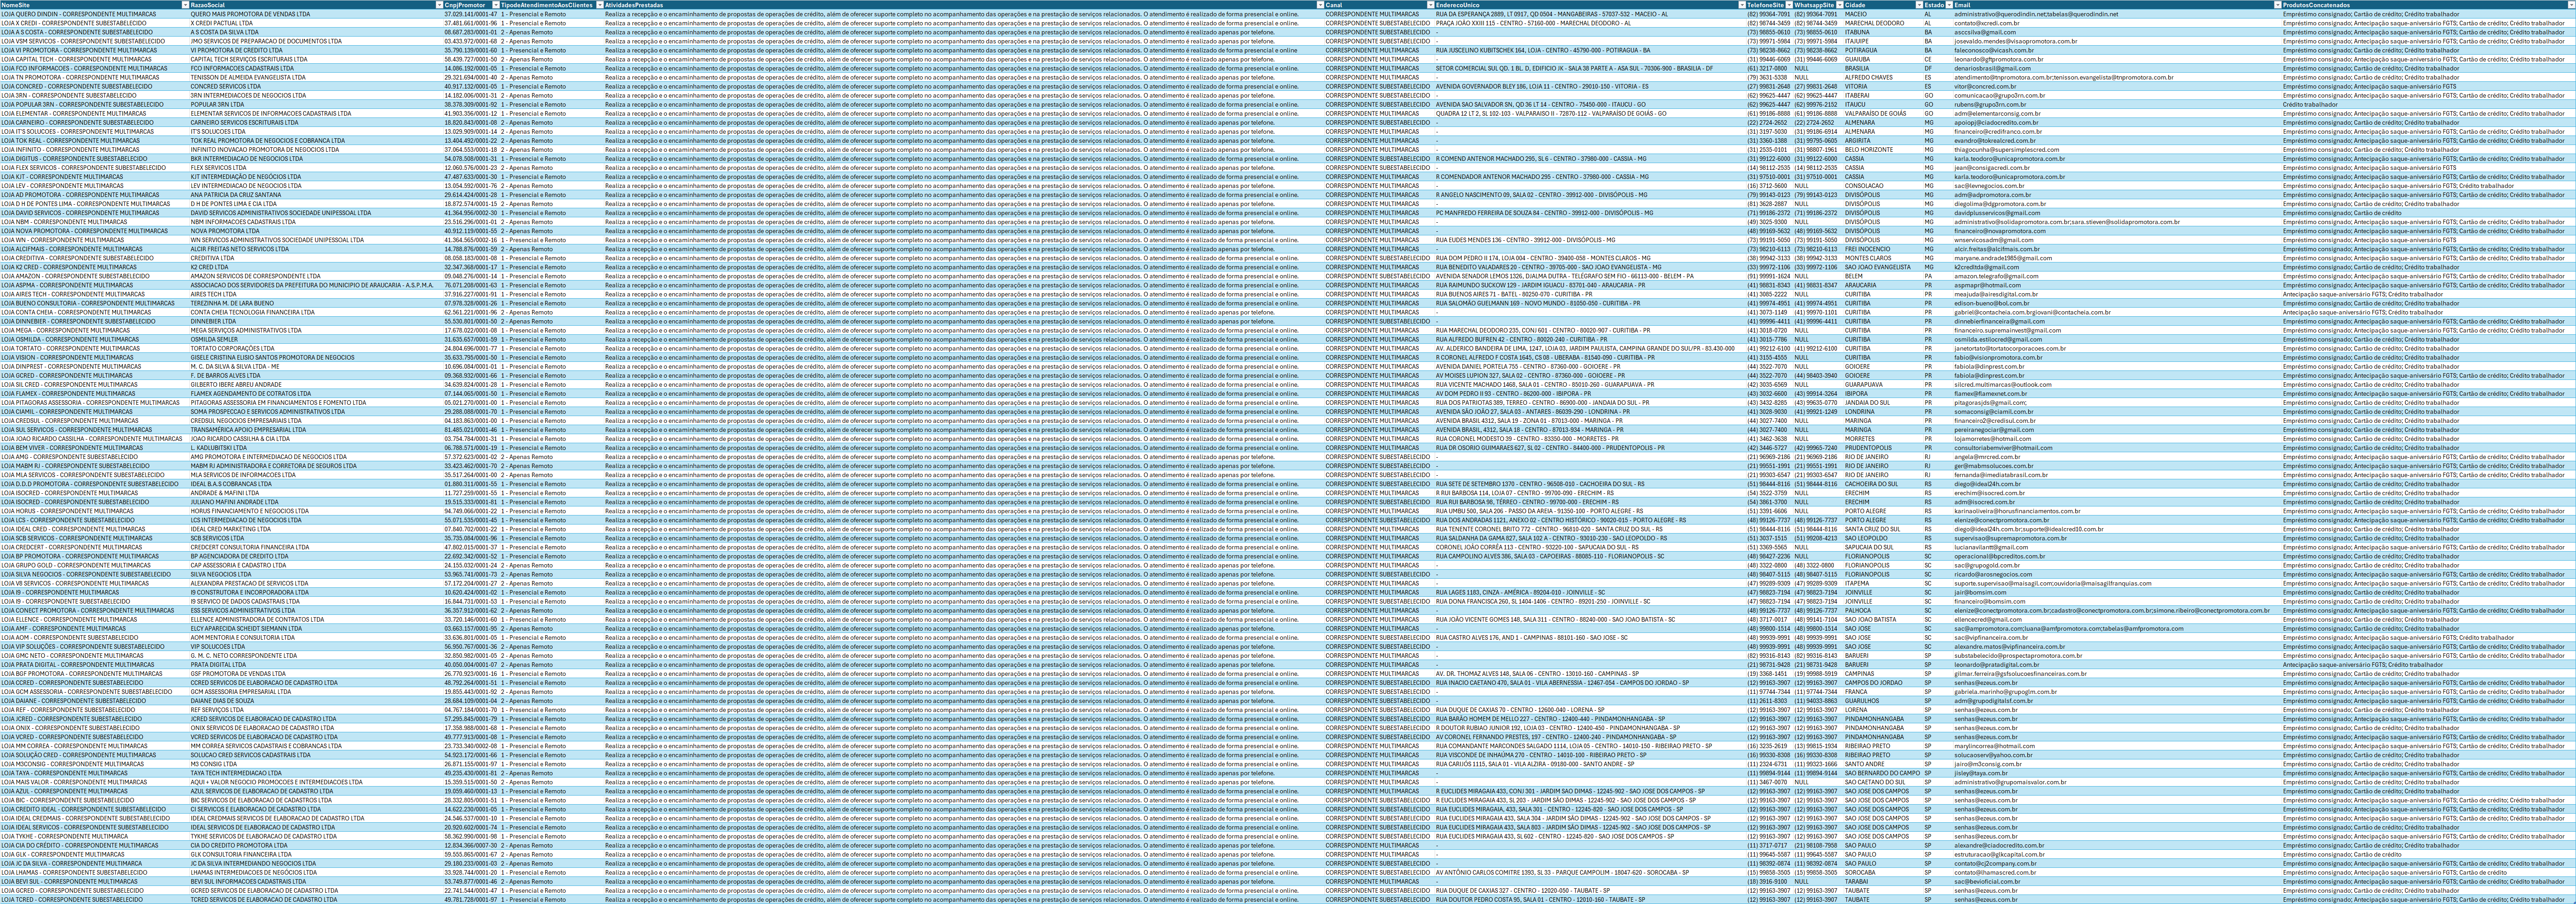This screenshot has height=904, width=2576.
Task: Select the asccsilva@gmail.com email cell
Action: 1985,32
